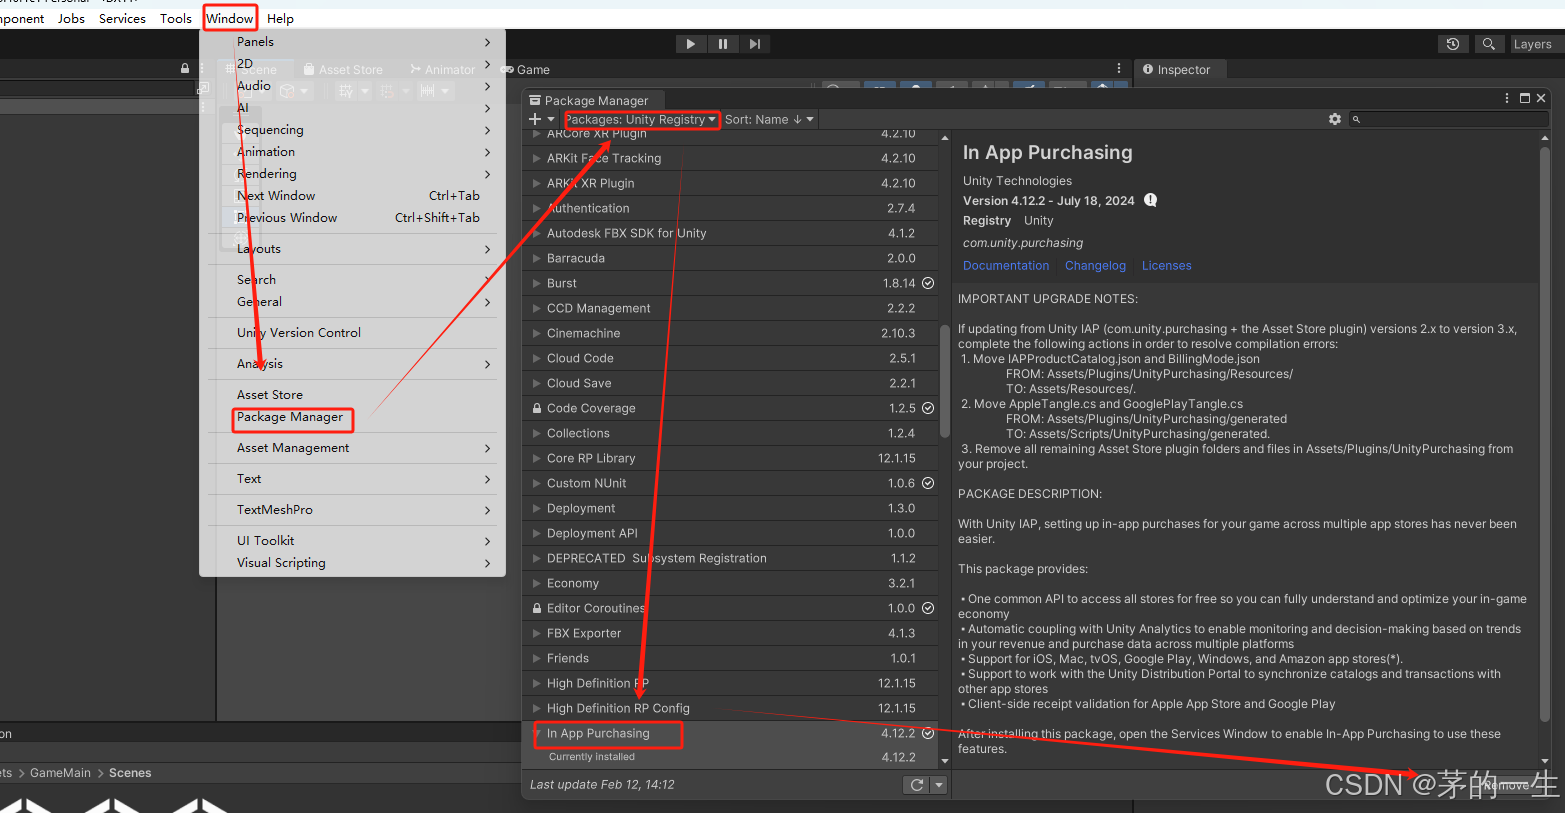
Task: Click the package list vertical scrollbar
Action: click(x=945, y=380)
